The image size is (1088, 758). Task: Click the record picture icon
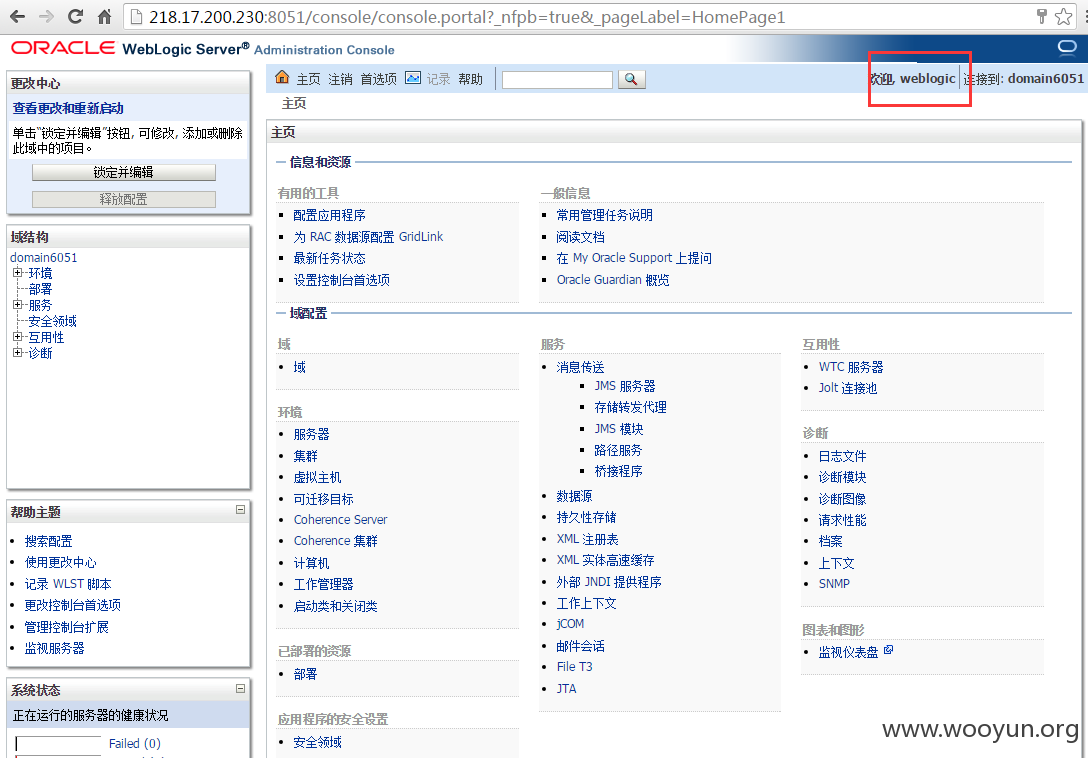pos(413,78)
